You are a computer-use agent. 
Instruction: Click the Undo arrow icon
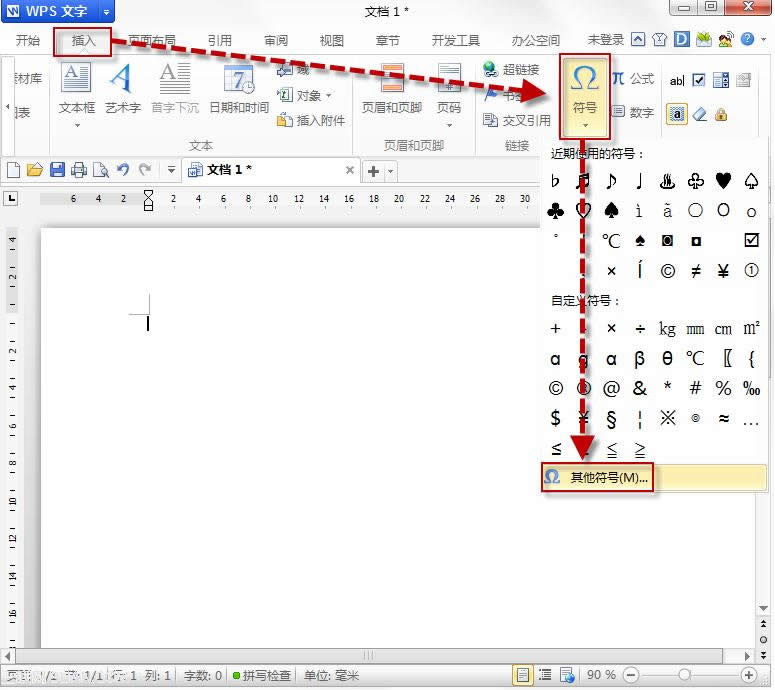coord(123,170)
